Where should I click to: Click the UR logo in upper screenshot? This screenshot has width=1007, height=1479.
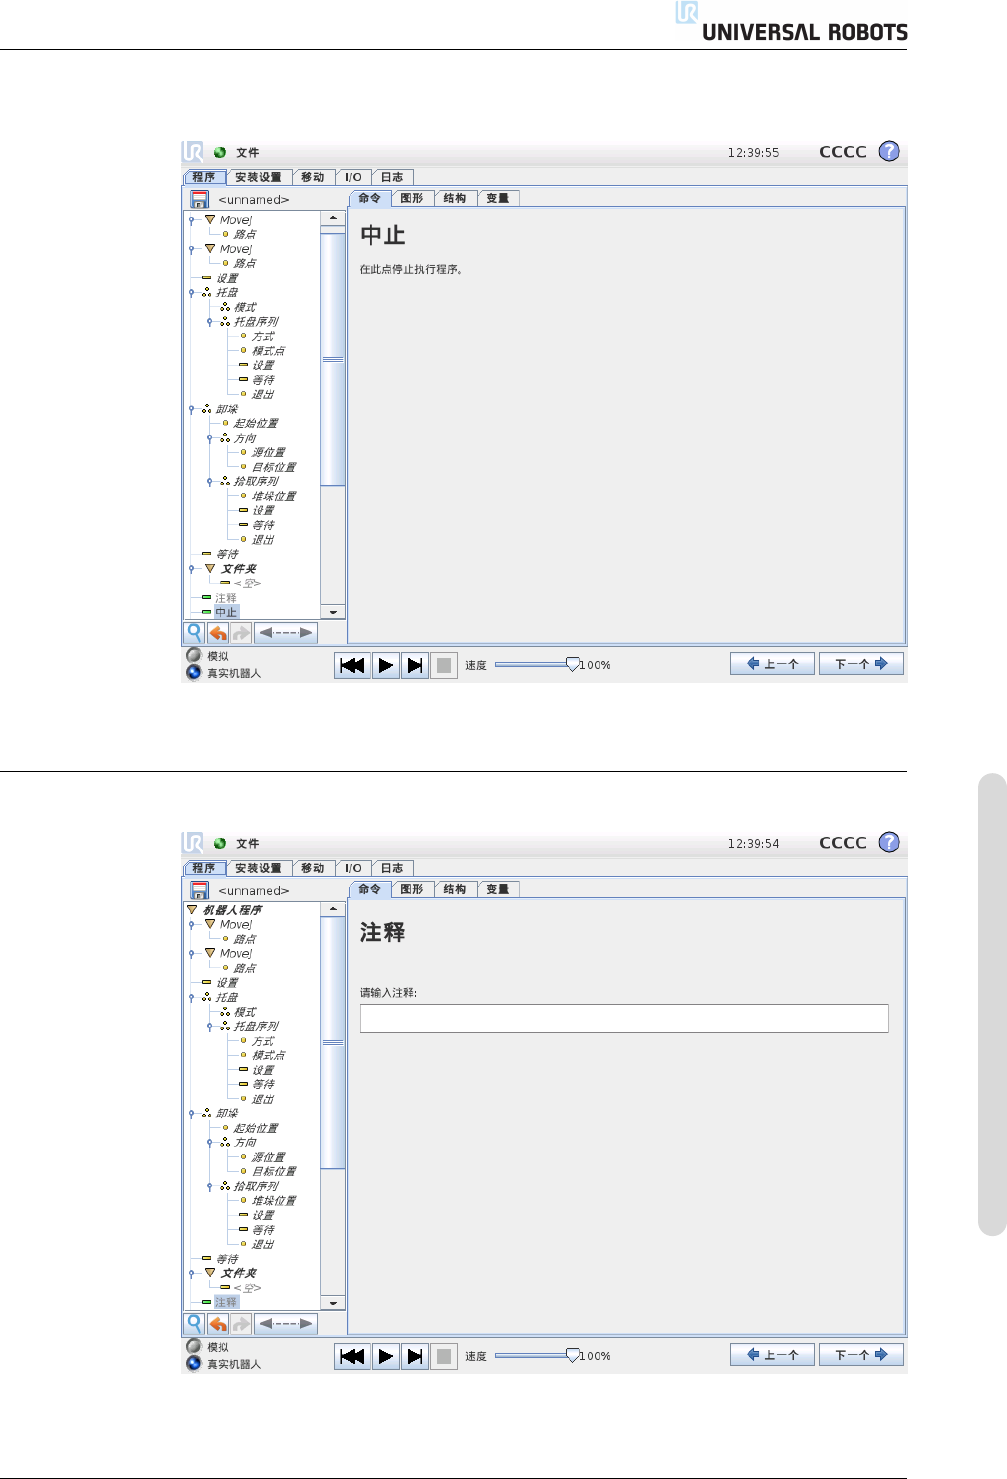coord(193,152)
